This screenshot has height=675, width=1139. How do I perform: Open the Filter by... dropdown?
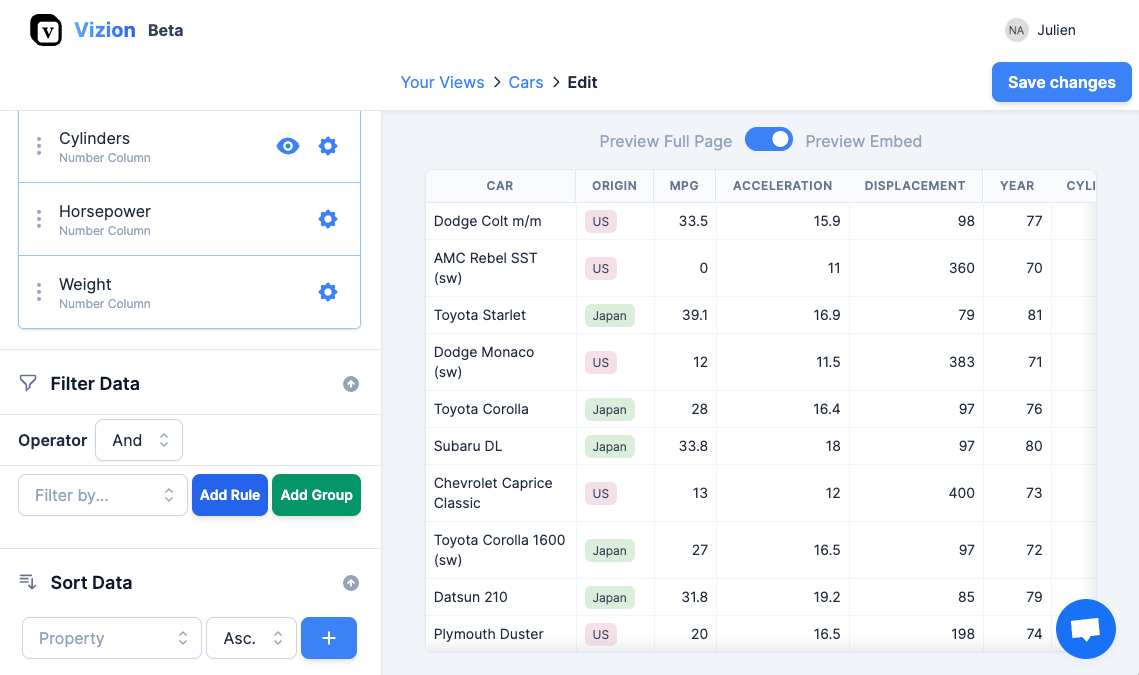point(102,494)
